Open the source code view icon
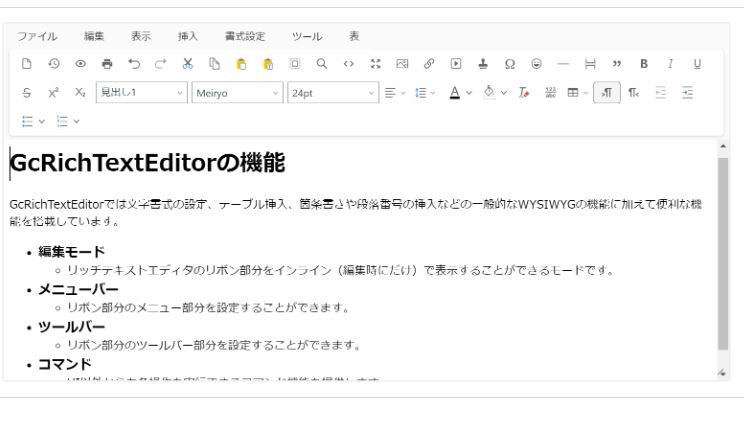744x423 pixels. click(349, 64)
